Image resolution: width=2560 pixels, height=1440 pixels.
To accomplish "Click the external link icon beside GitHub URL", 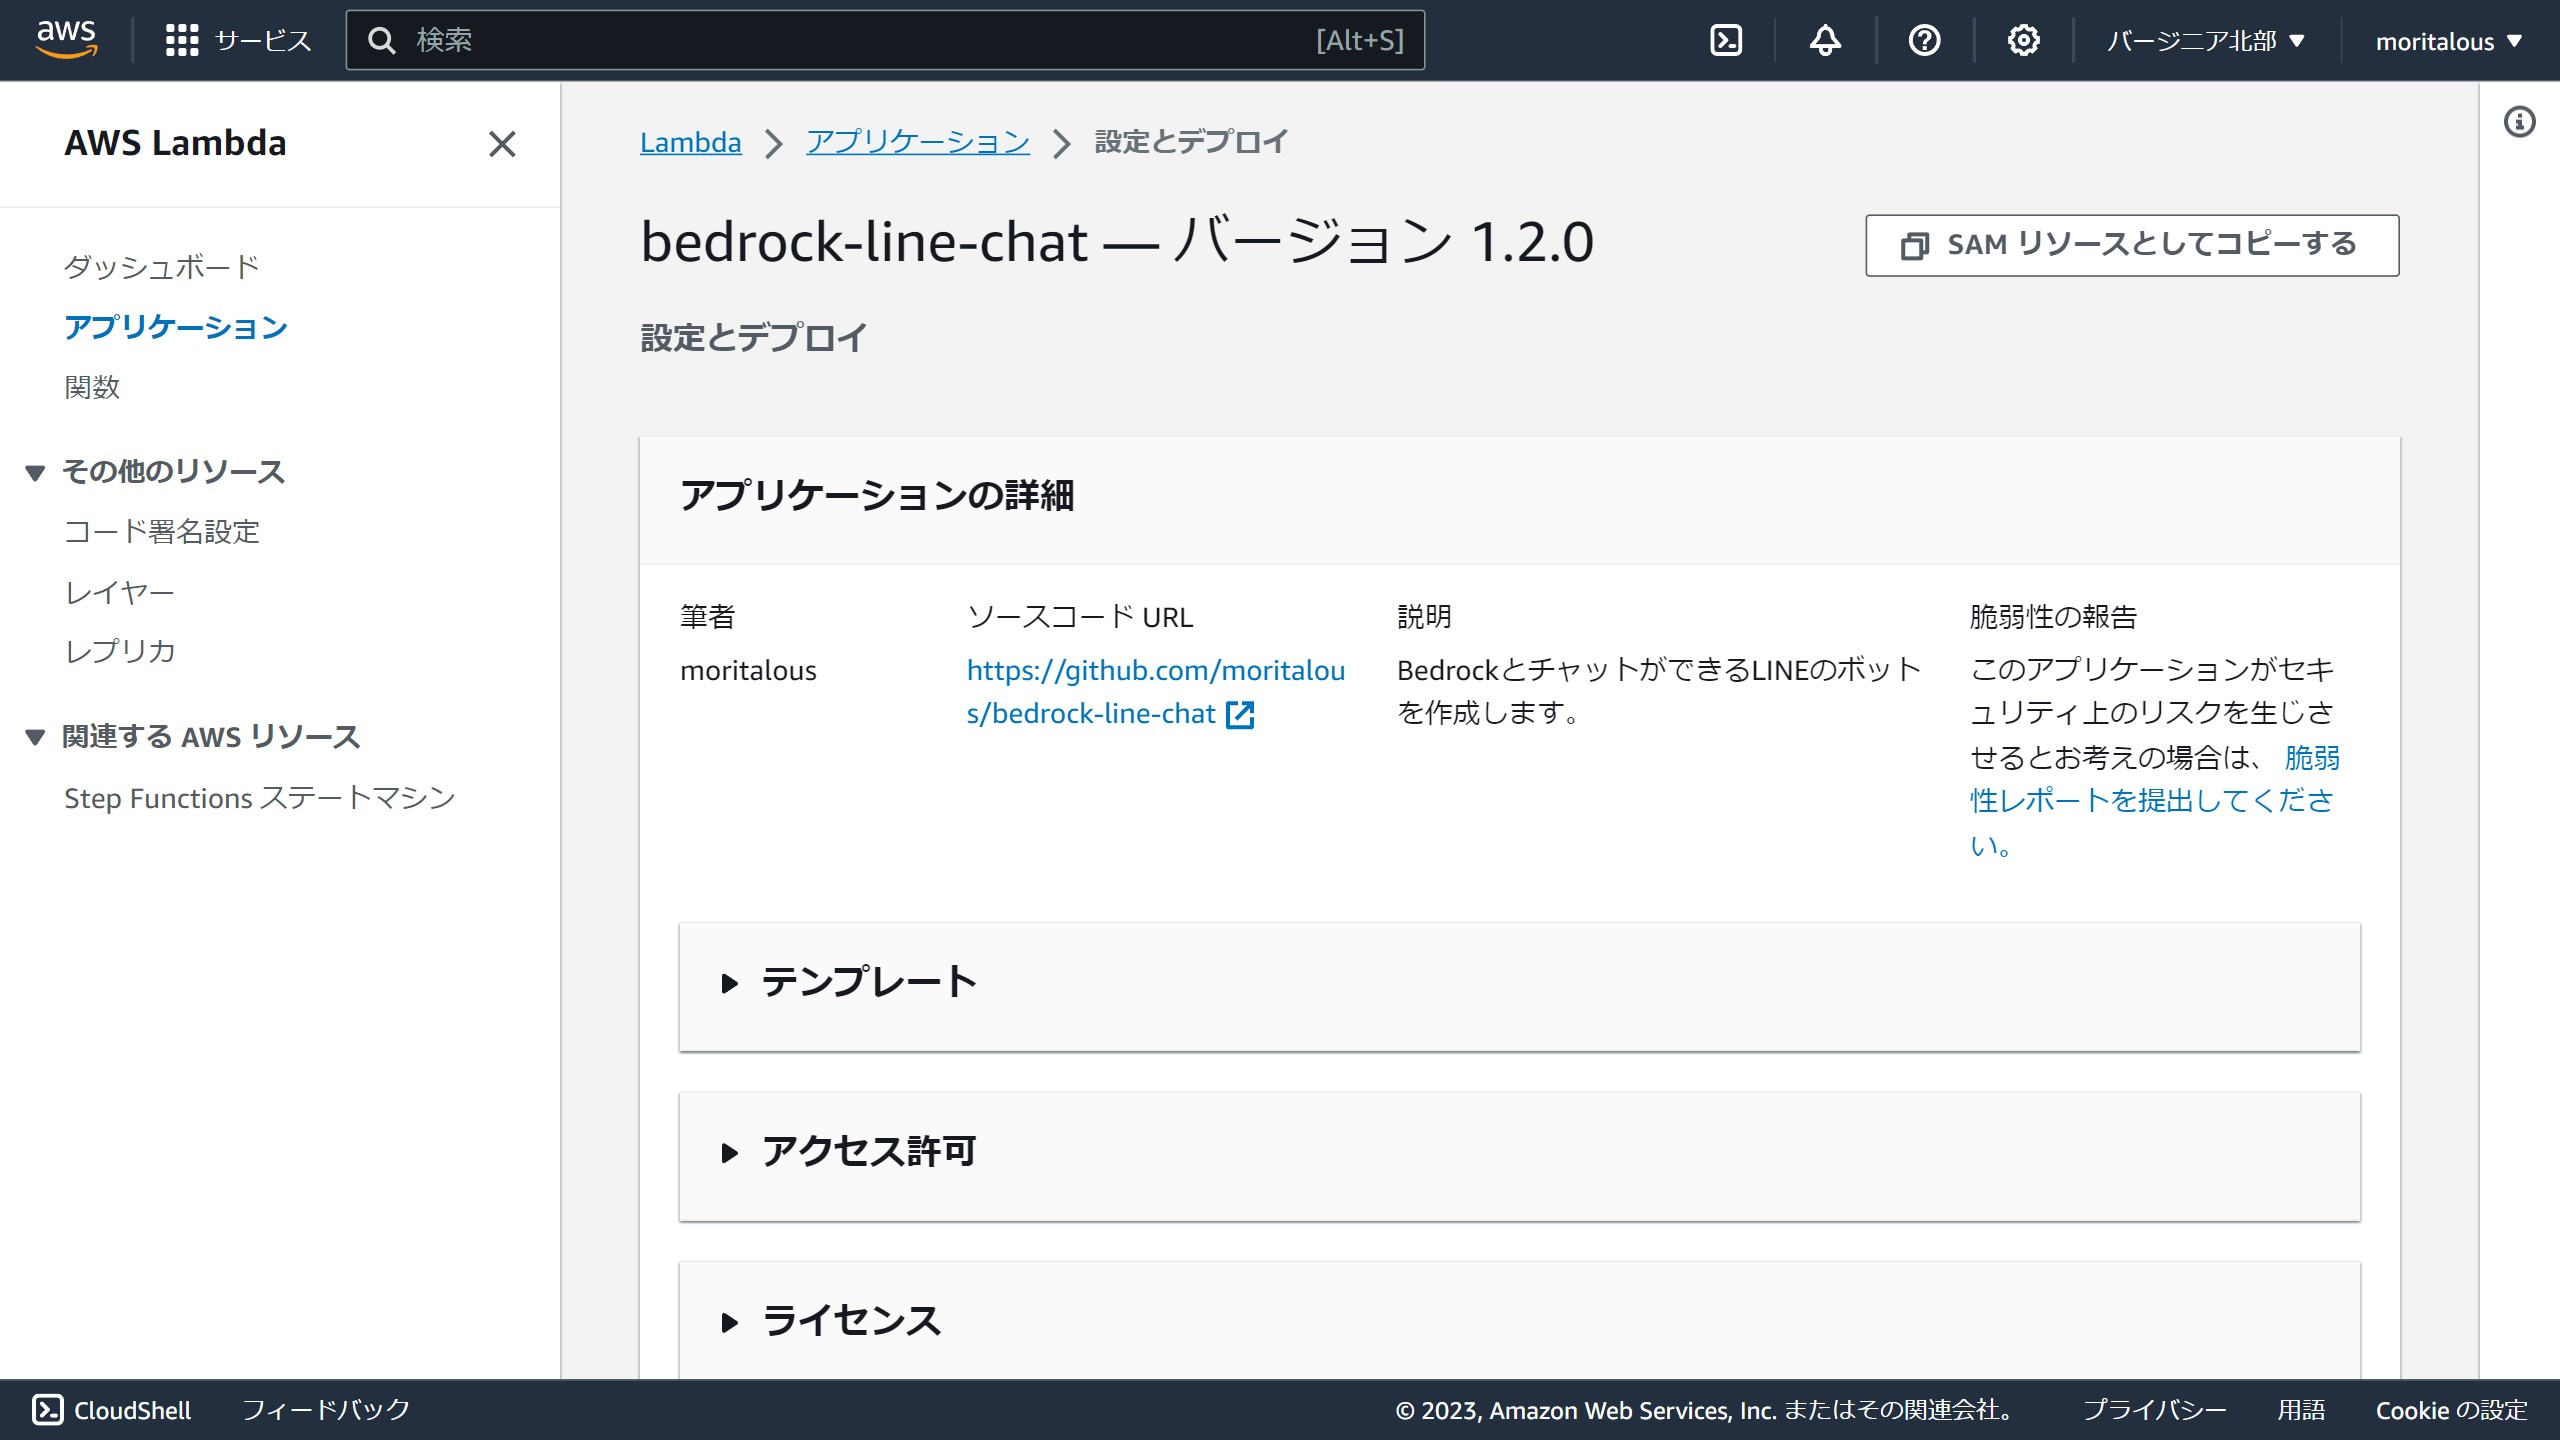I will (1240, 714).
